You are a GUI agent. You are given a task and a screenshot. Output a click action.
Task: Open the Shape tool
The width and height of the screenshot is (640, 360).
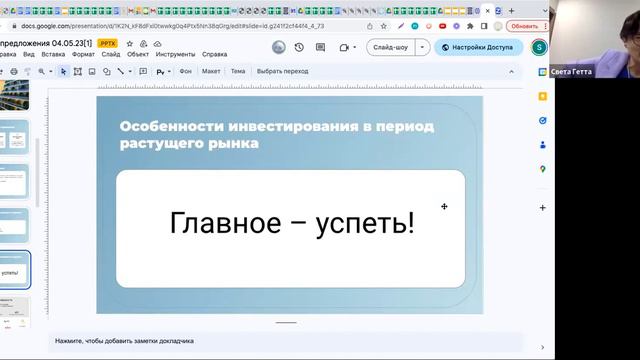coord(107,71)
